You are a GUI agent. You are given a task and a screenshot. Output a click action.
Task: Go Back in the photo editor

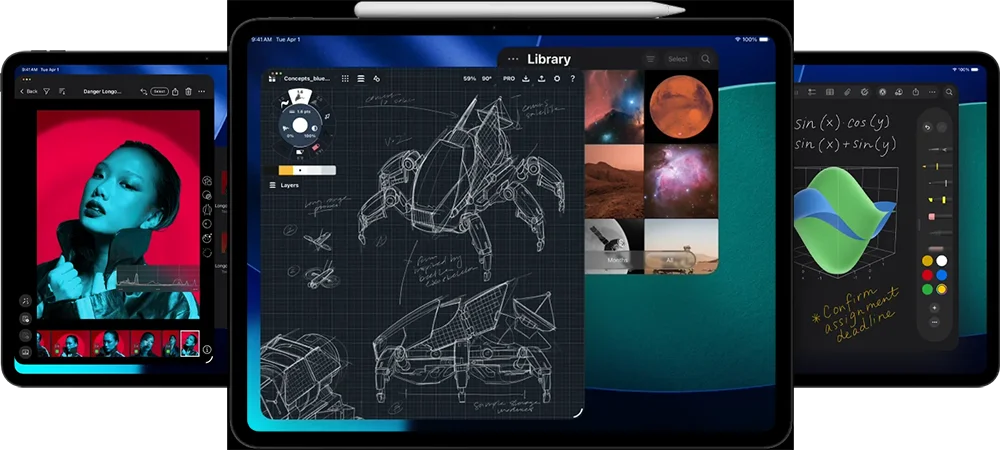(28, 91)
